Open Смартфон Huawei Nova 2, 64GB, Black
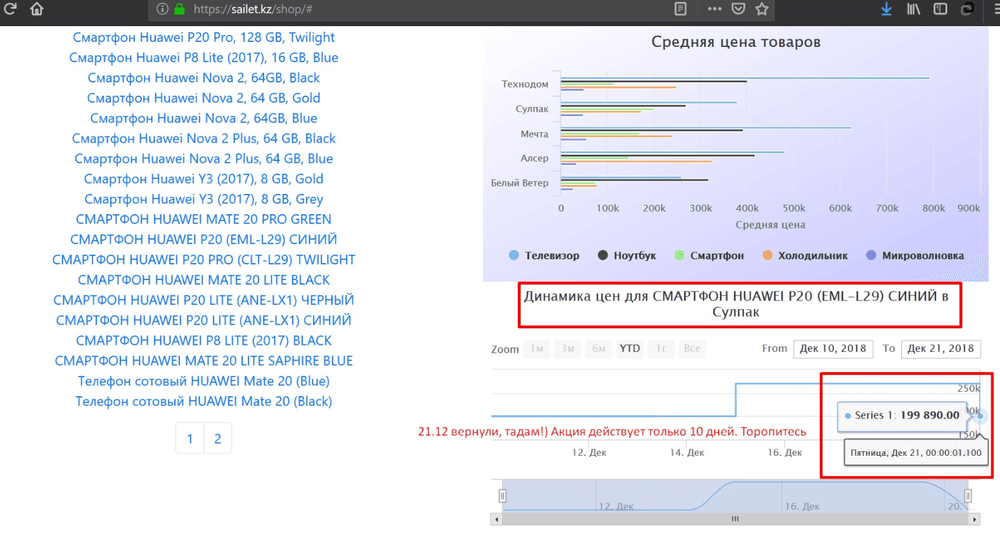This screenshot has height=535, width=1000. click(203, 78)
